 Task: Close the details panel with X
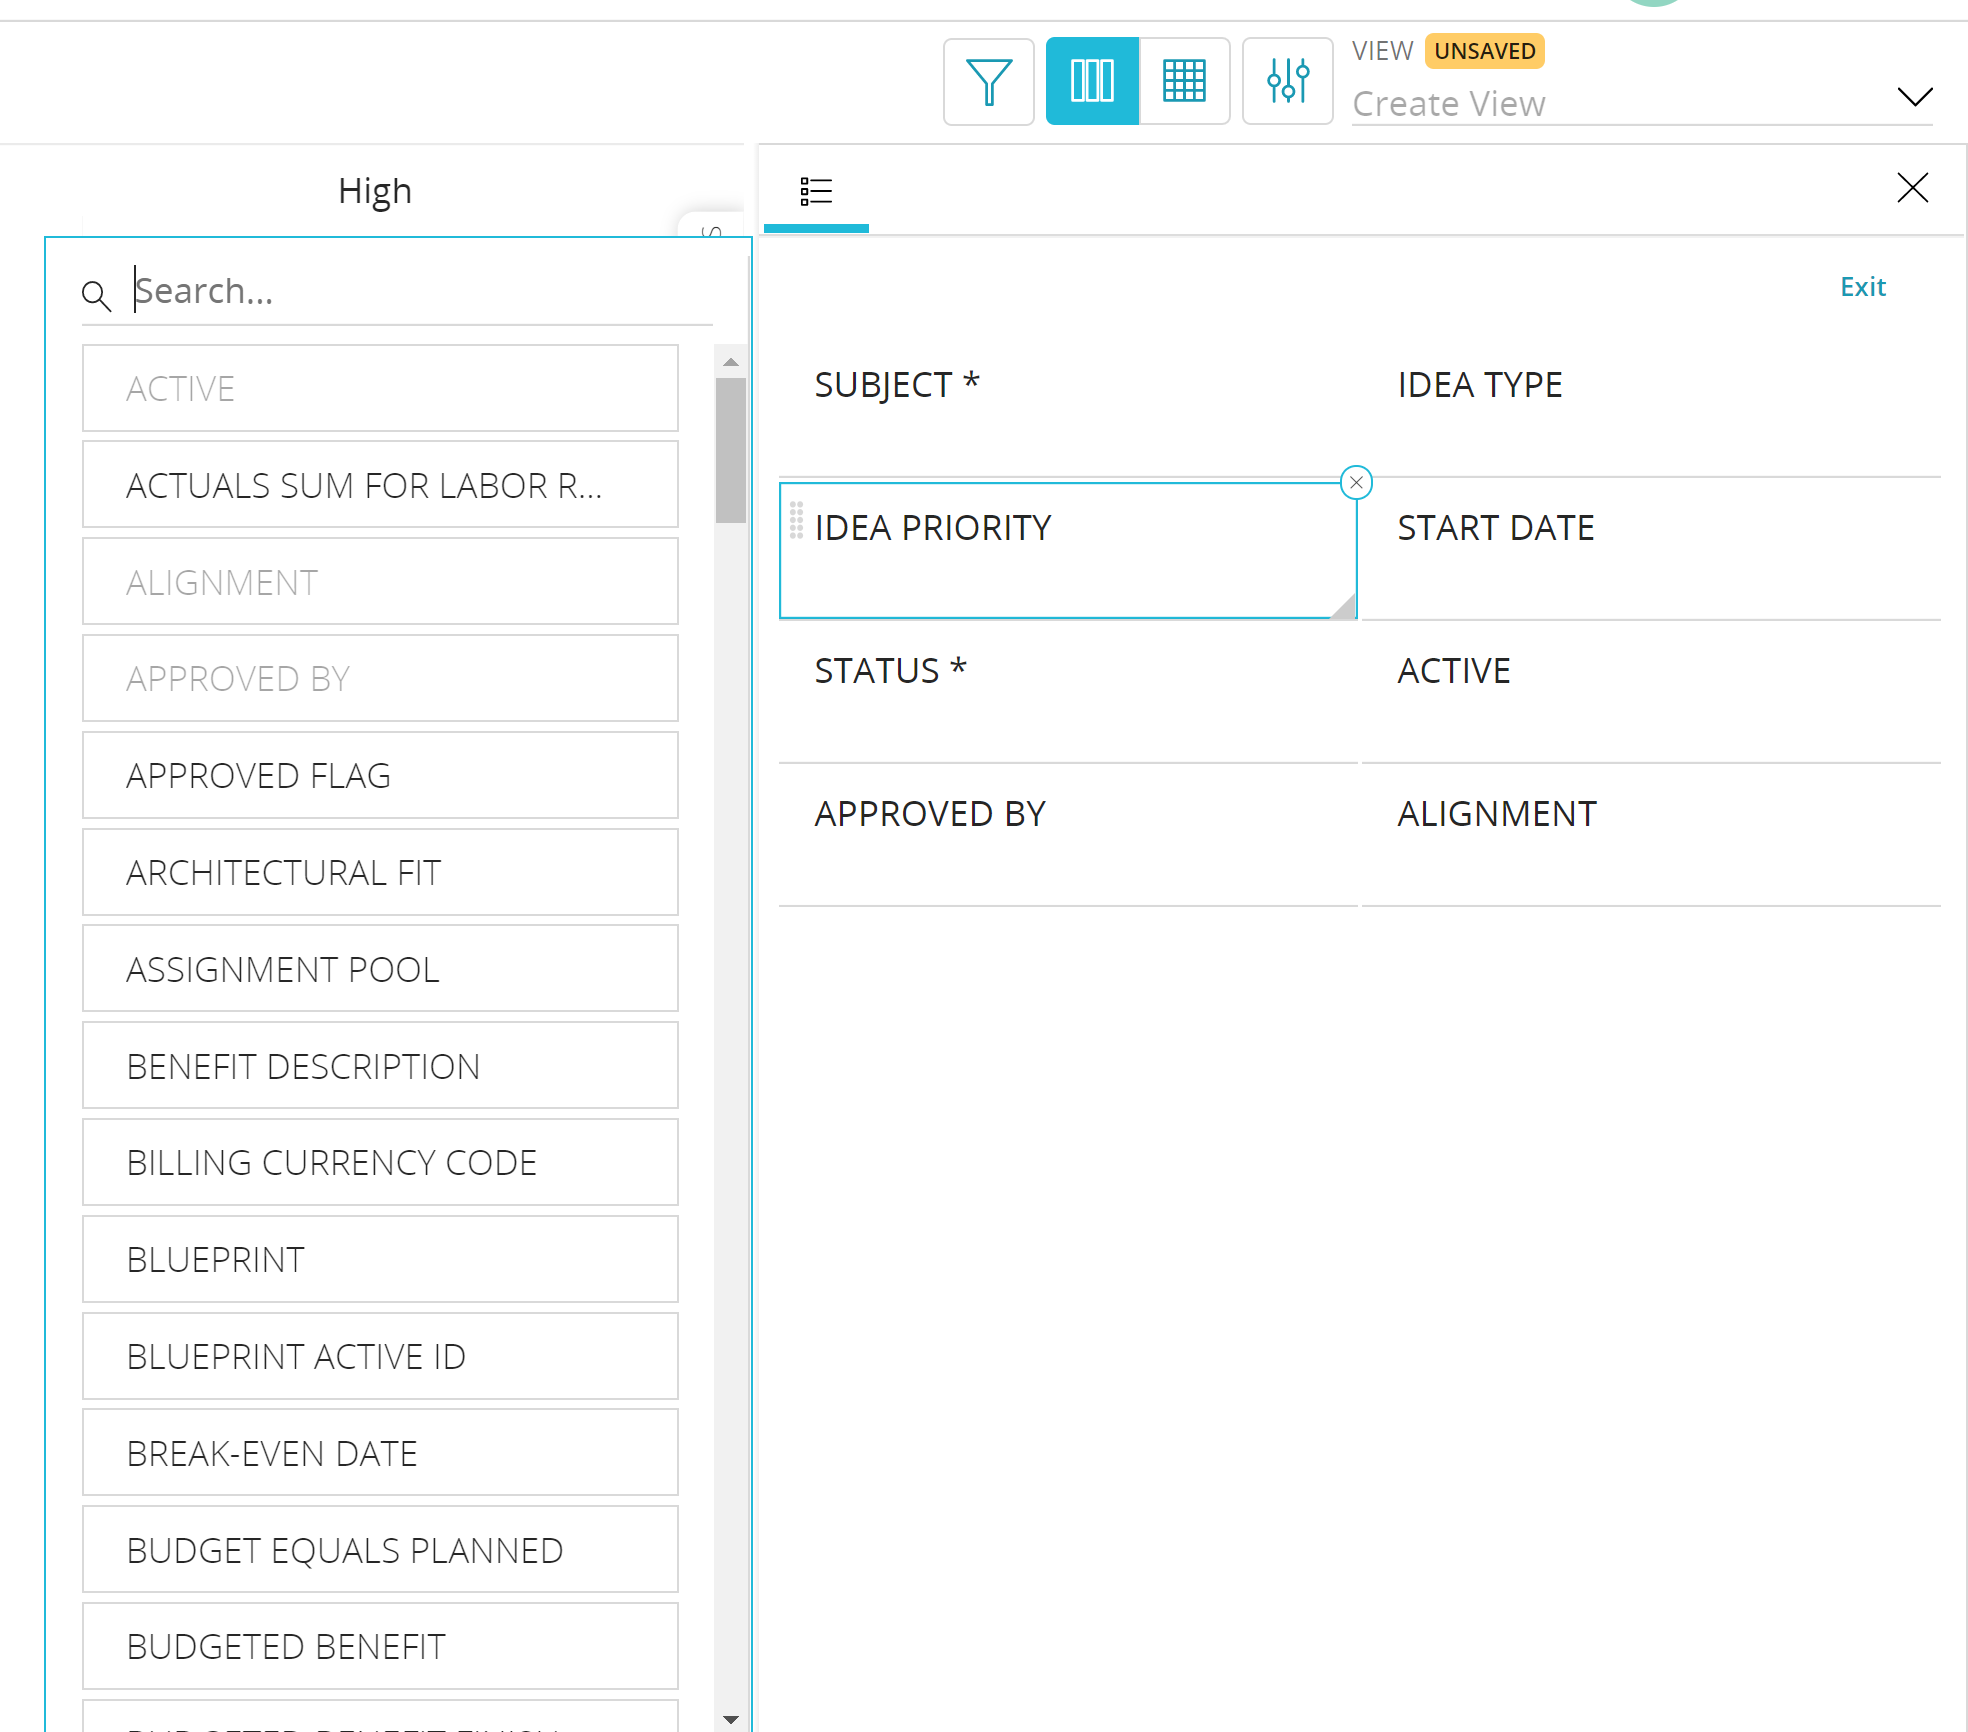point(1912,188)
